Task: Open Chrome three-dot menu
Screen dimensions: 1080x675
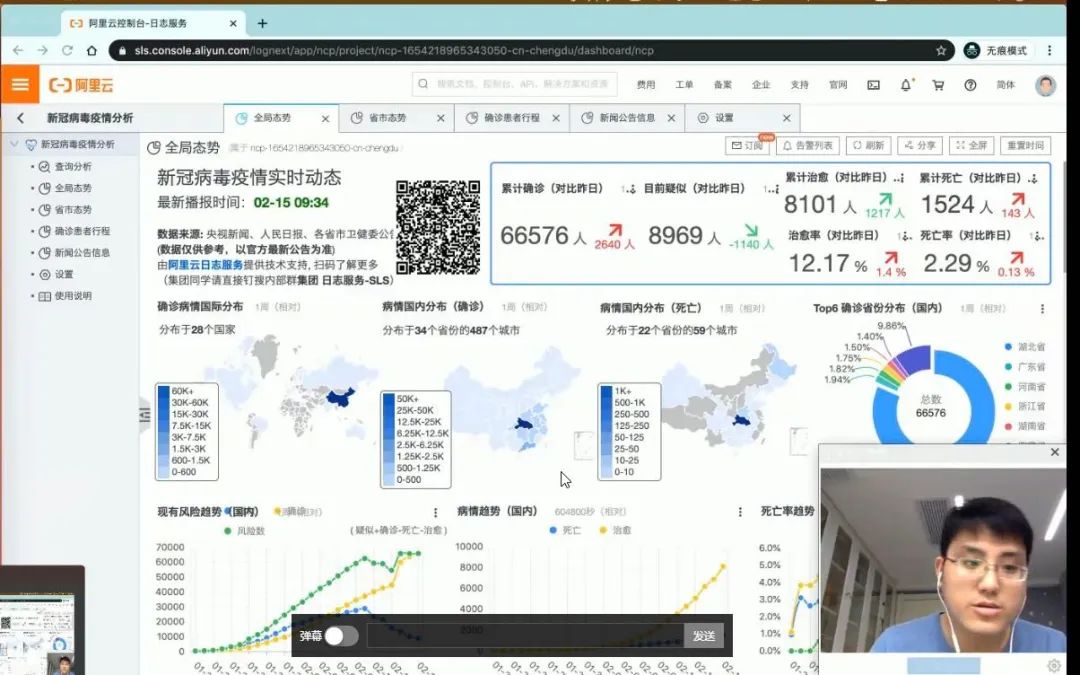Action: tap(1049, 50)
